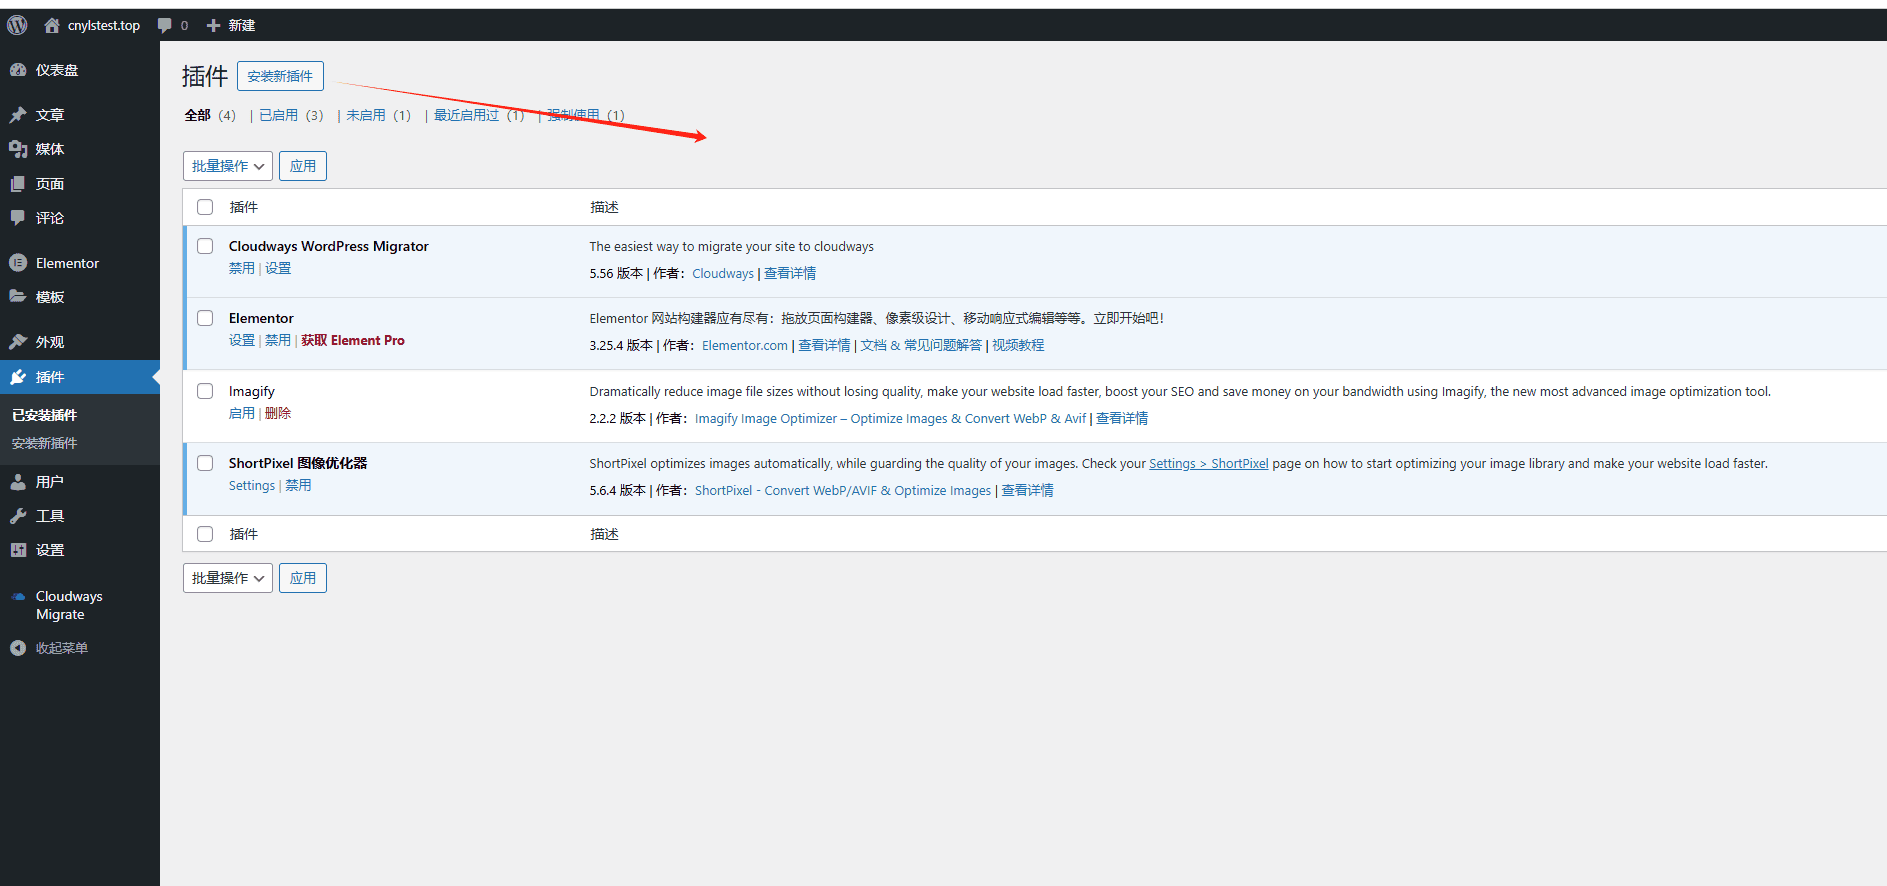Image resolution: width=1887 pixels, height=886 pixels.
Task: Click 删除 under Imagify
Action: pos(278,413)
